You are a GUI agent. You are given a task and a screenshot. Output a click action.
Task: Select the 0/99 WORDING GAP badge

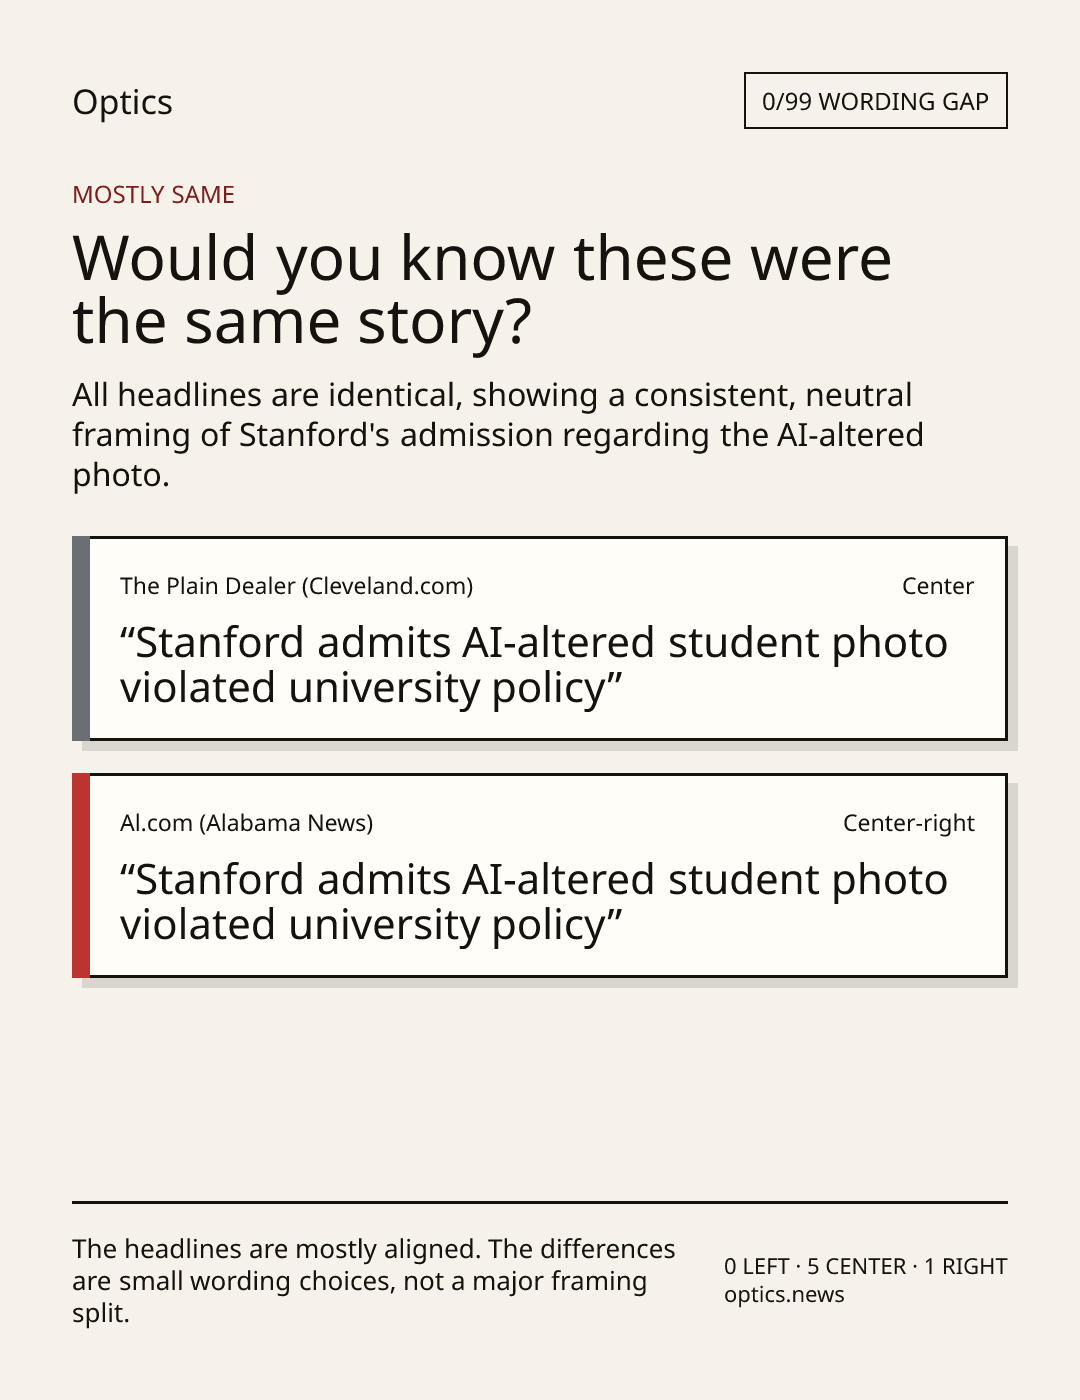click(x=875, y=101)
